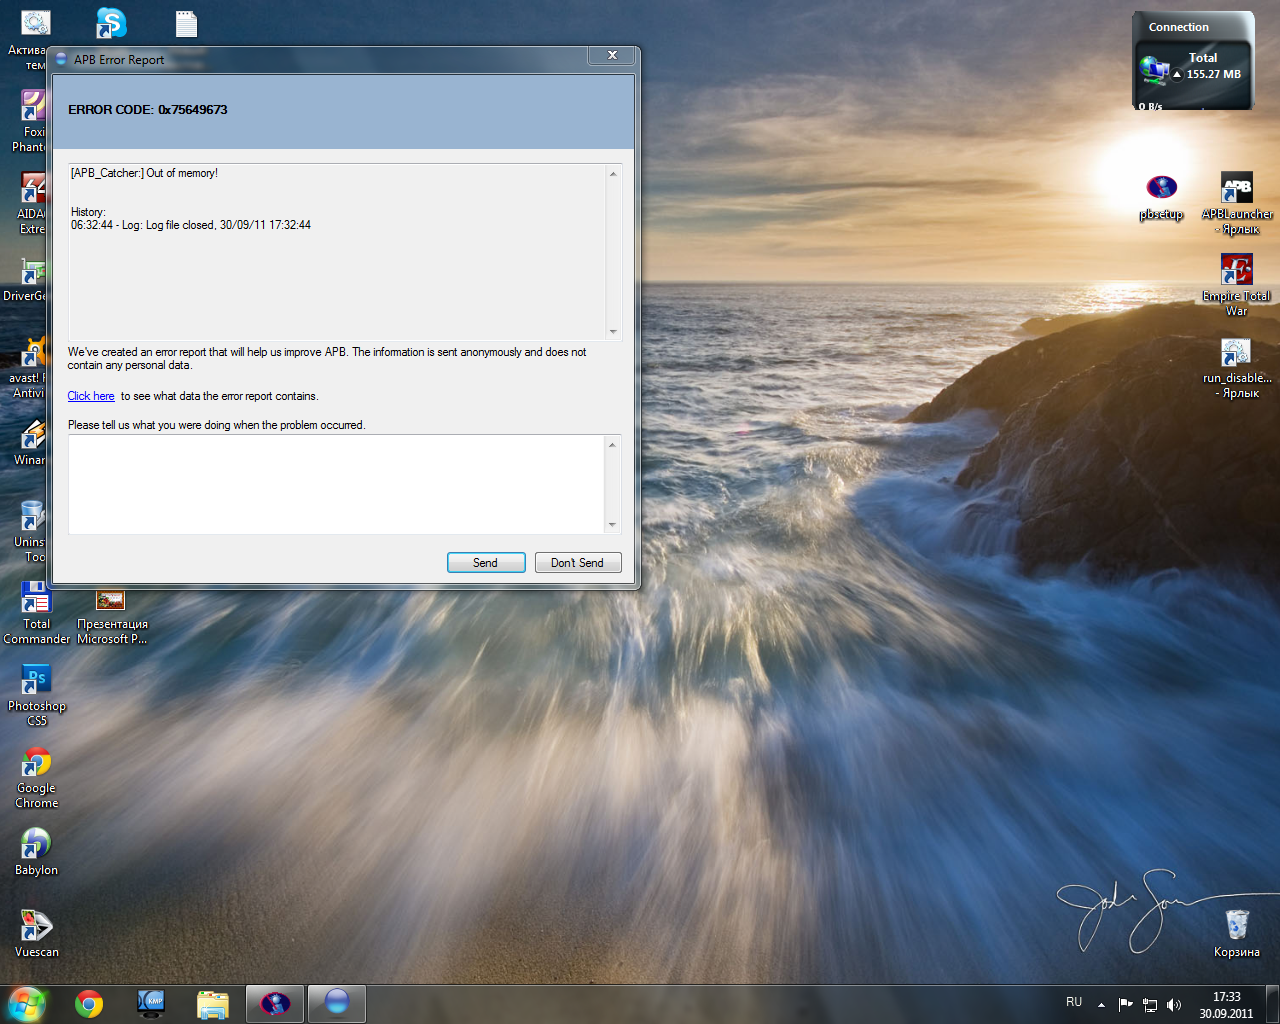Click the RU language indicator

click(x=1074, y=1002)
